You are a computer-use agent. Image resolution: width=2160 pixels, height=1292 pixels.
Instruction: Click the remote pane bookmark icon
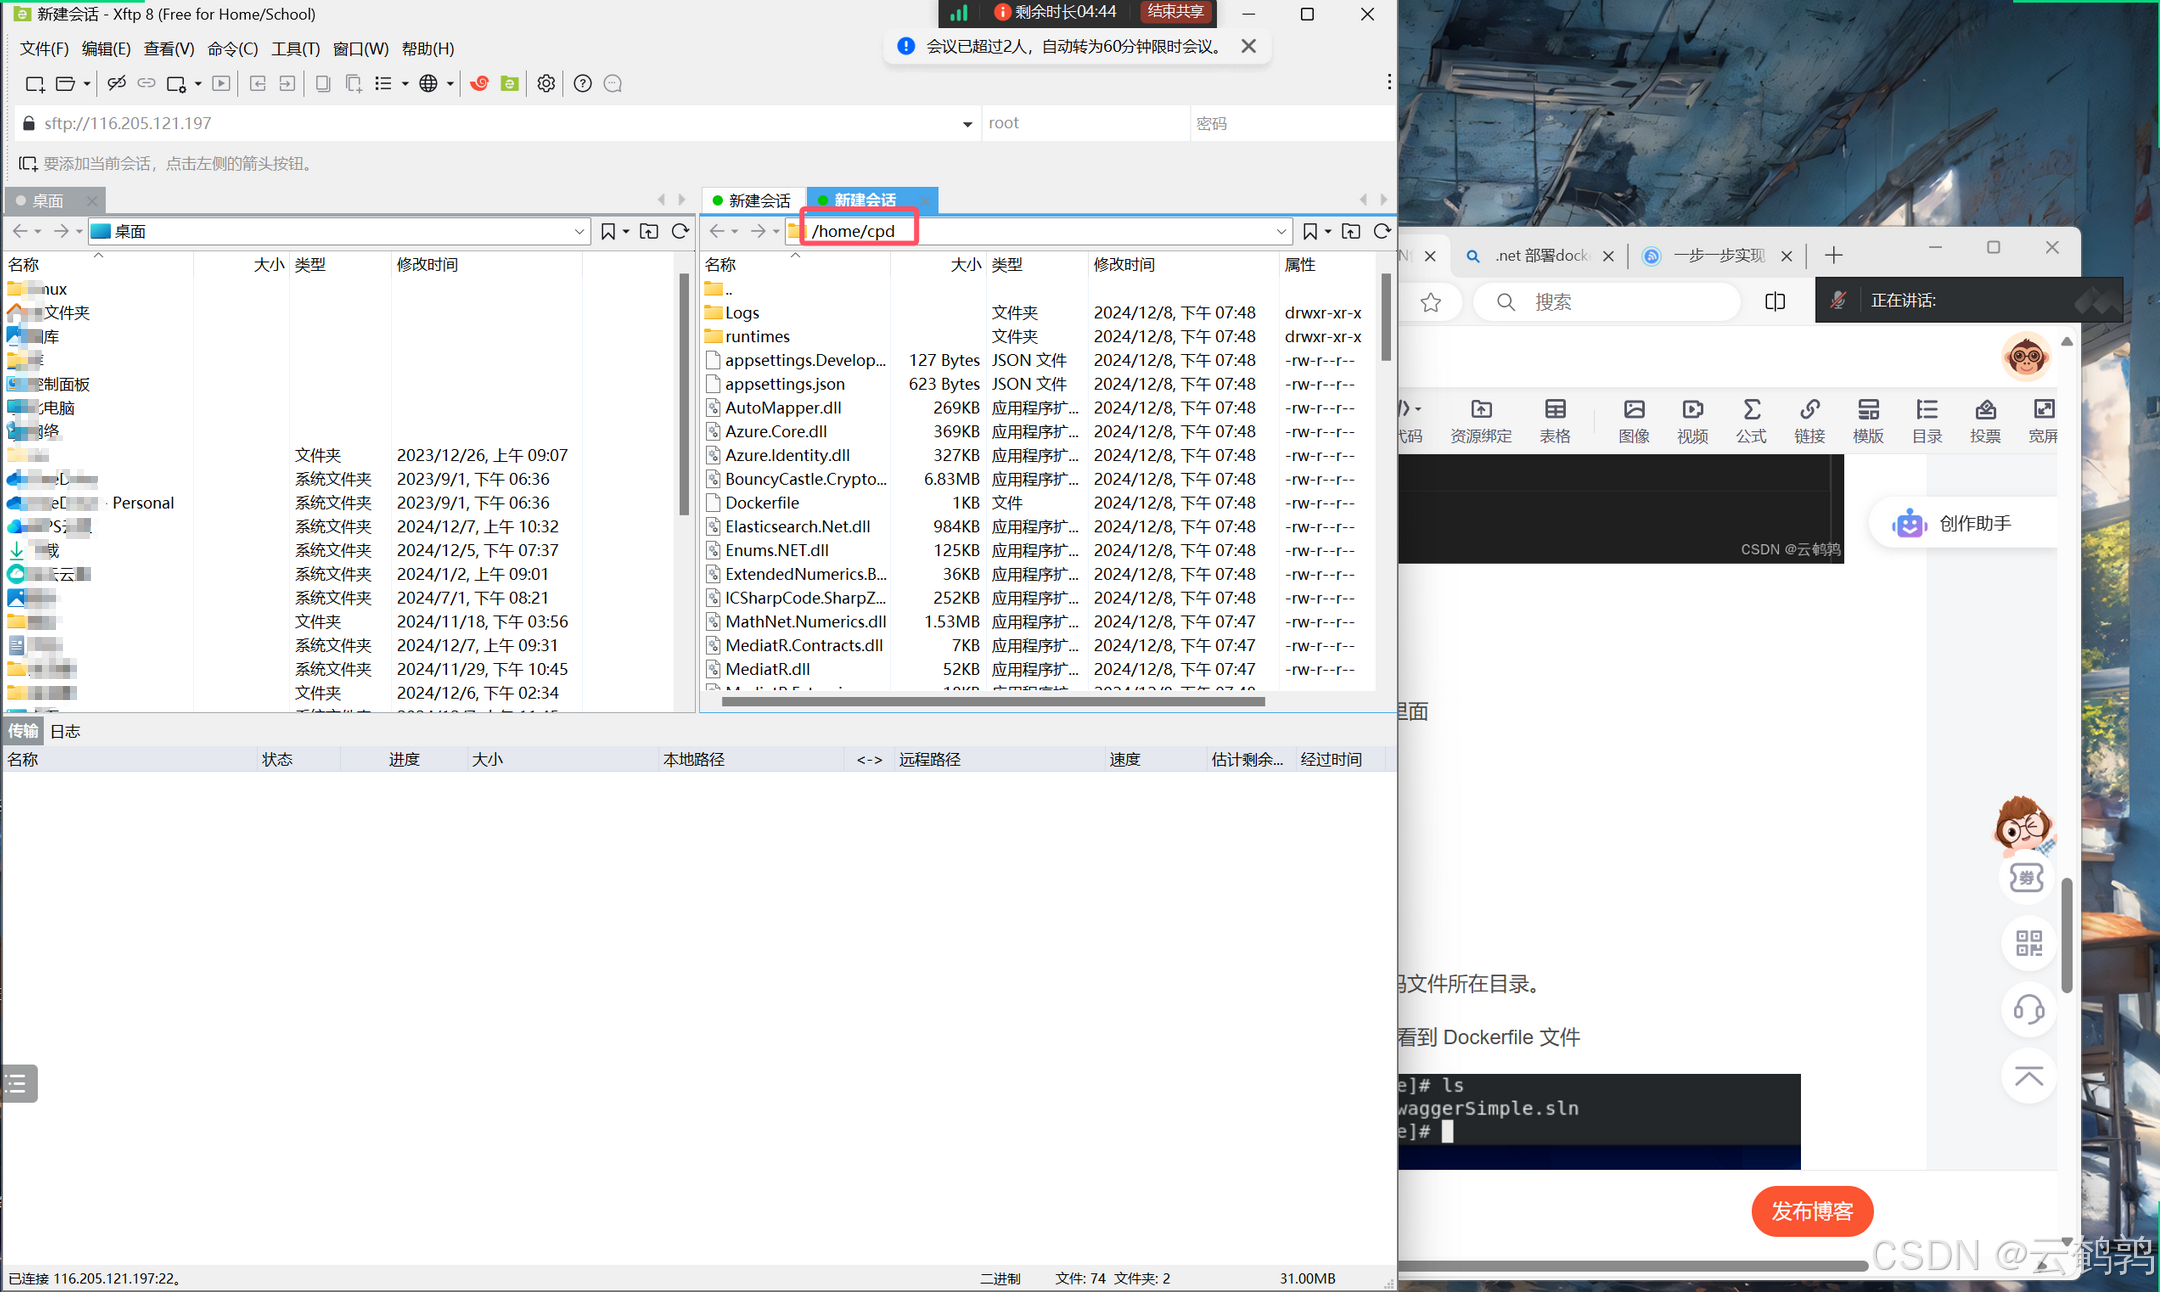(1310, 232)
